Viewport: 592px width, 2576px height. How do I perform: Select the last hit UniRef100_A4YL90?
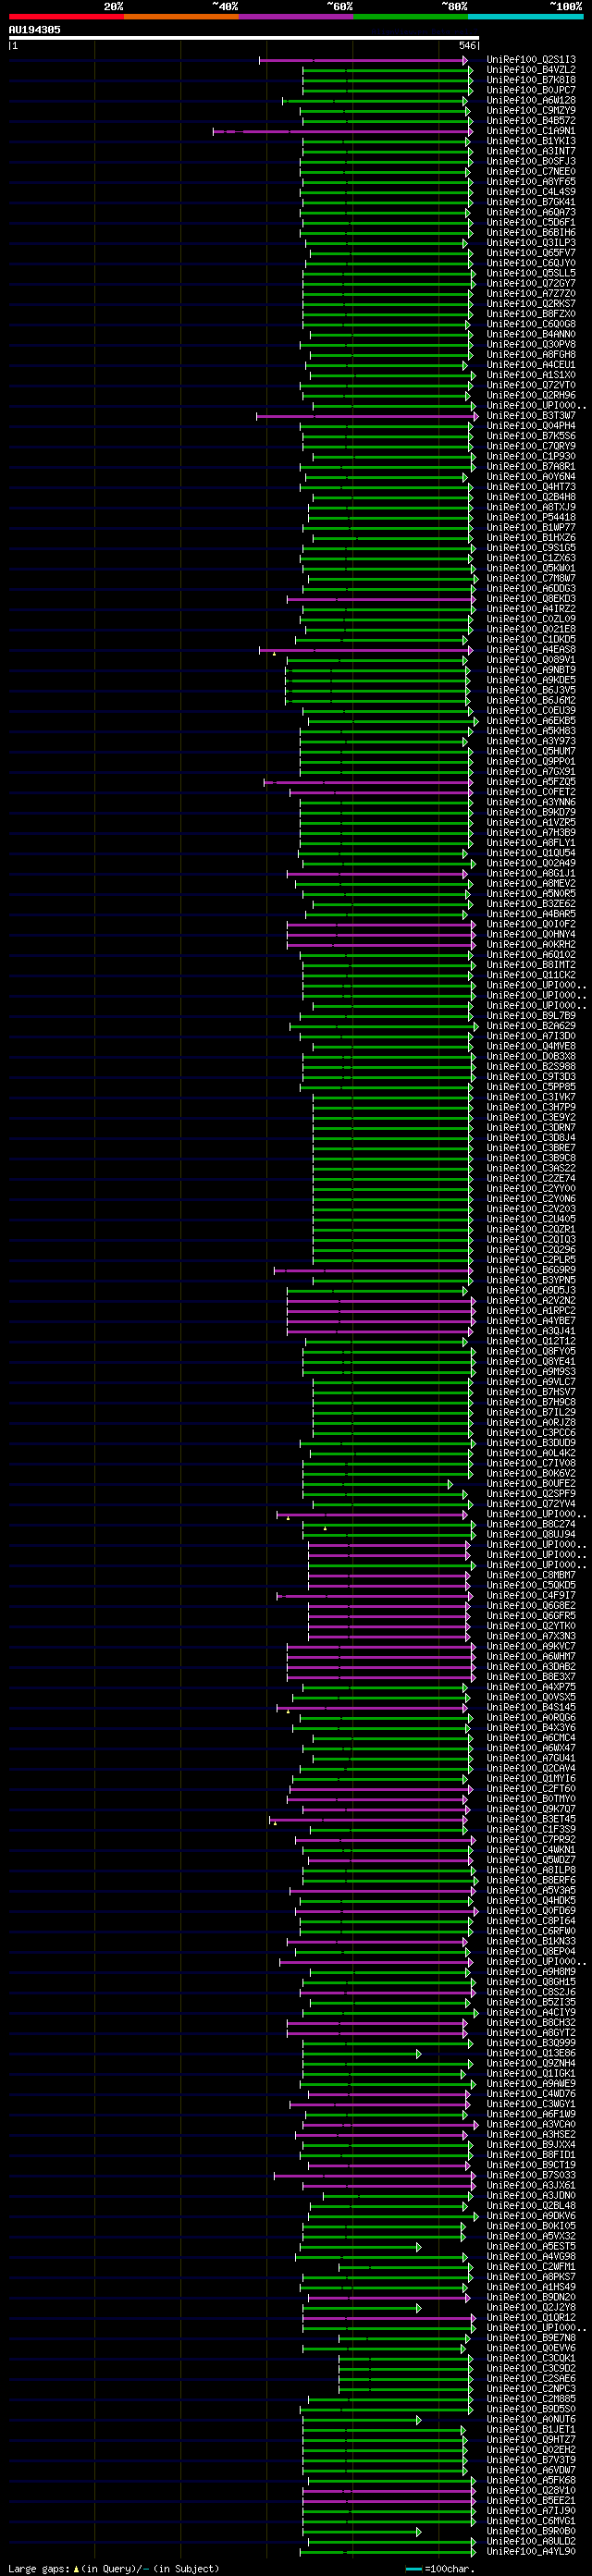(531, 2552)
